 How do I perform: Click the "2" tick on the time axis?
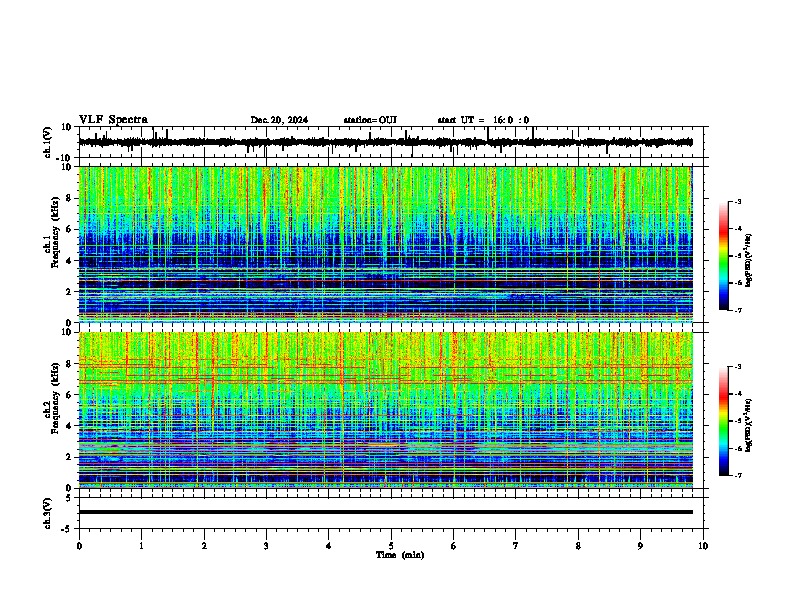tap(204, 546)
